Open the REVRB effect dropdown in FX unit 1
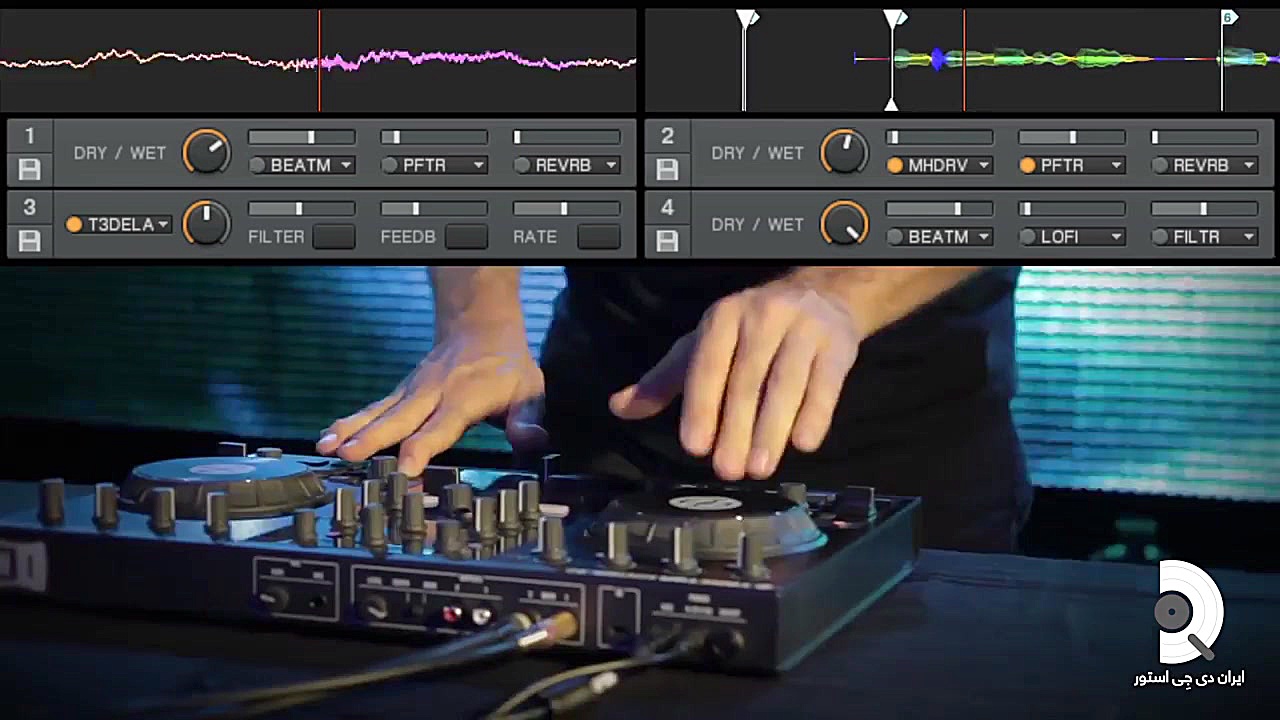The height and width of the screenshot is (720, 1280). (x=611, y=166)
